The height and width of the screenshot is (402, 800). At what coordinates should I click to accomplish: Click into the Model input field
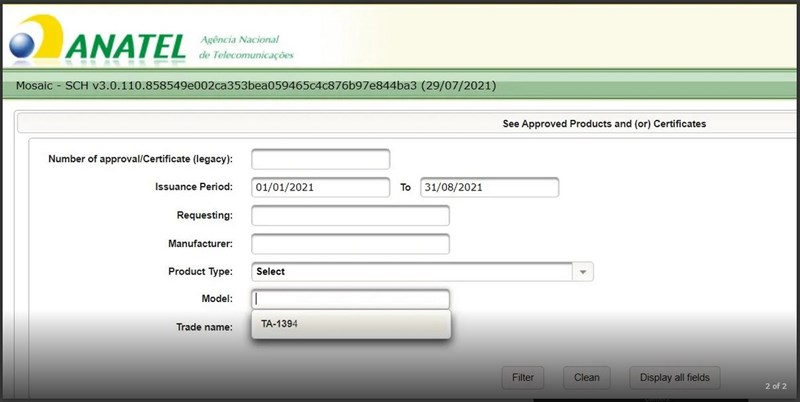(351, 299)
